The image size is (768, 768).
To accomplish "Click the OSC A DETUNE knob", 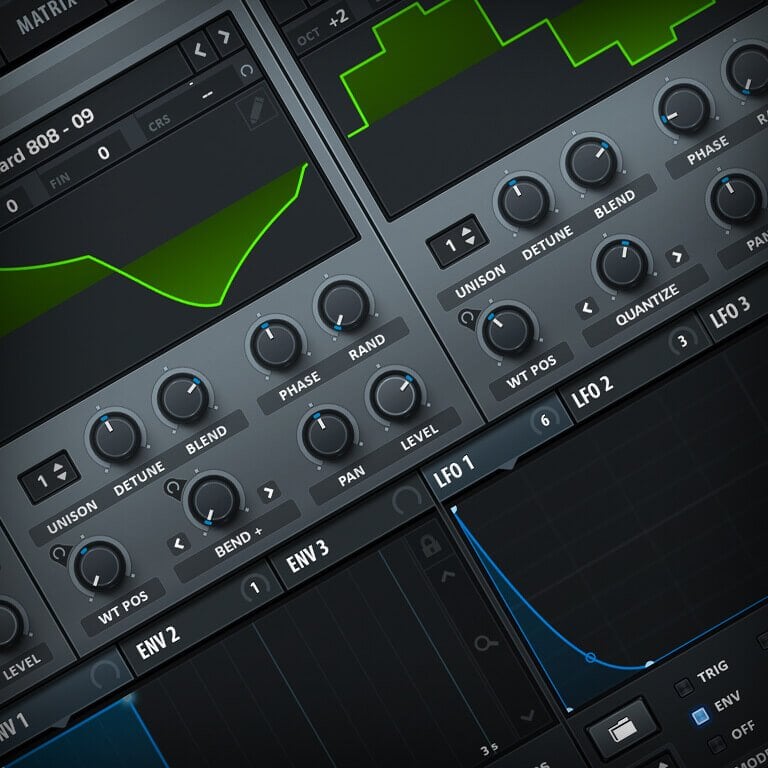I will [115, 437].
